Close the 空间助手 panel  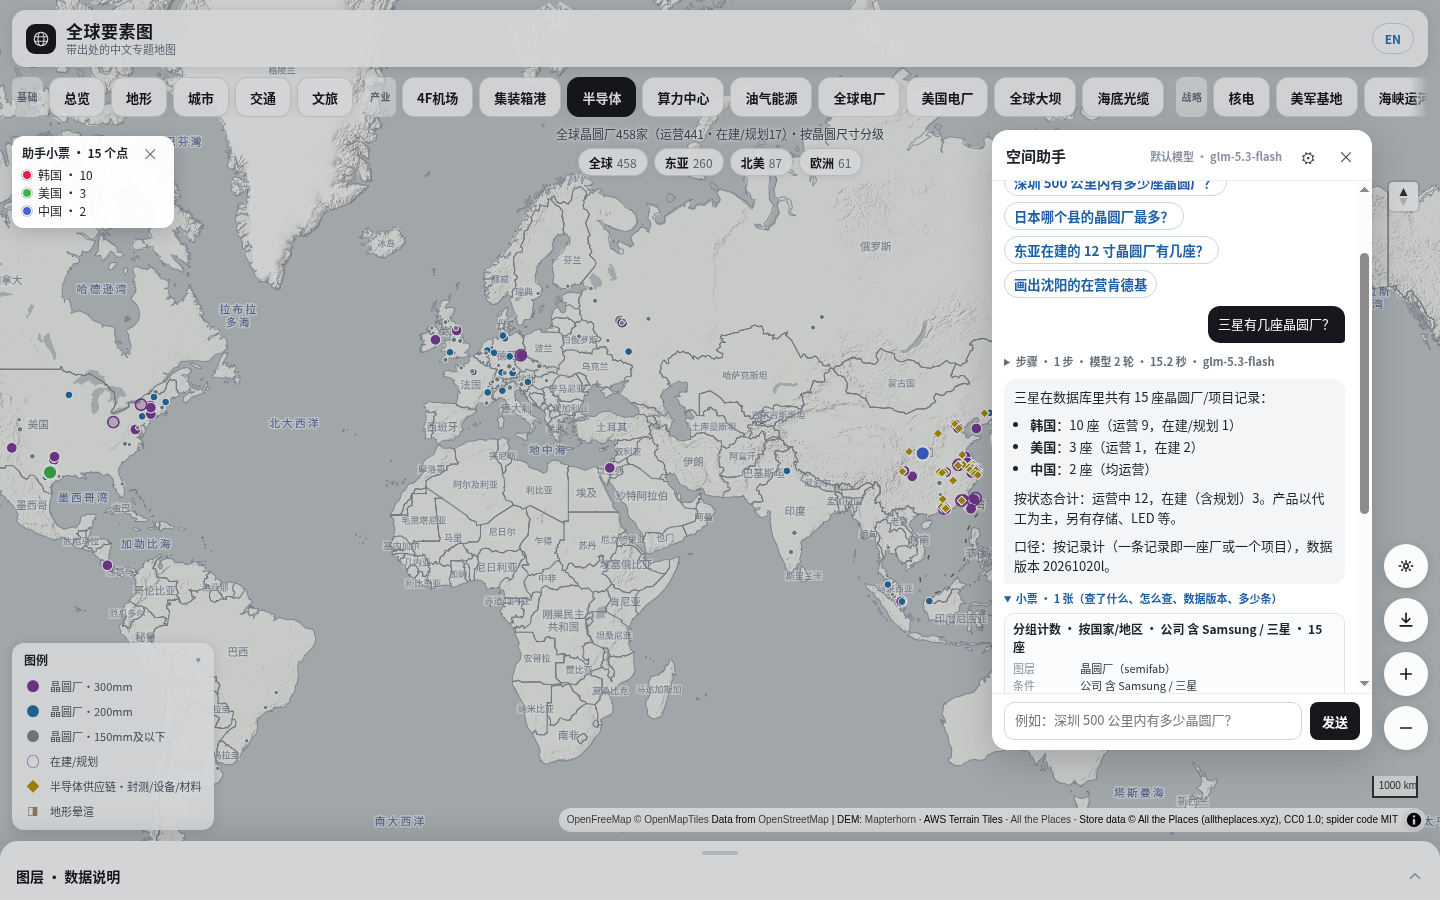point(1346,157)
